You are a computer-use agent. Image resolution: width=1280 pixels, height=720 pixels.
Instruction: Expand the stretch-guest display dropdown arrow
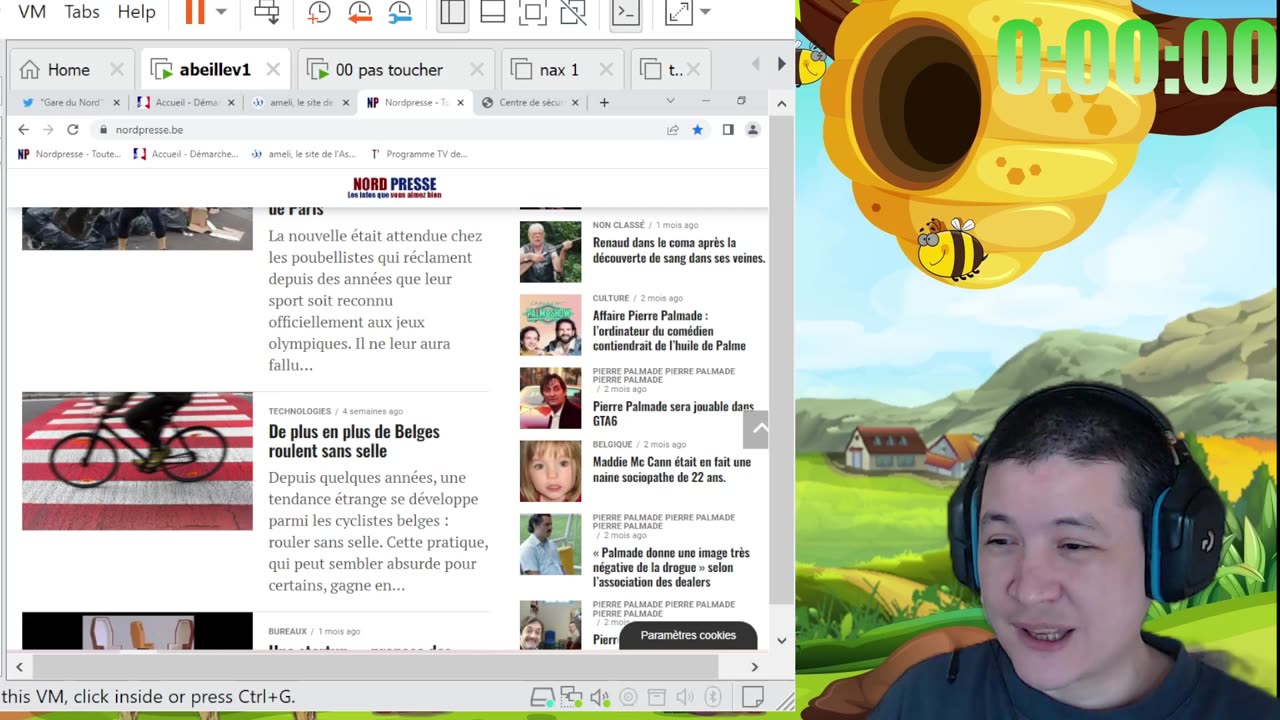pyautogui.click(x=705, y=12)
